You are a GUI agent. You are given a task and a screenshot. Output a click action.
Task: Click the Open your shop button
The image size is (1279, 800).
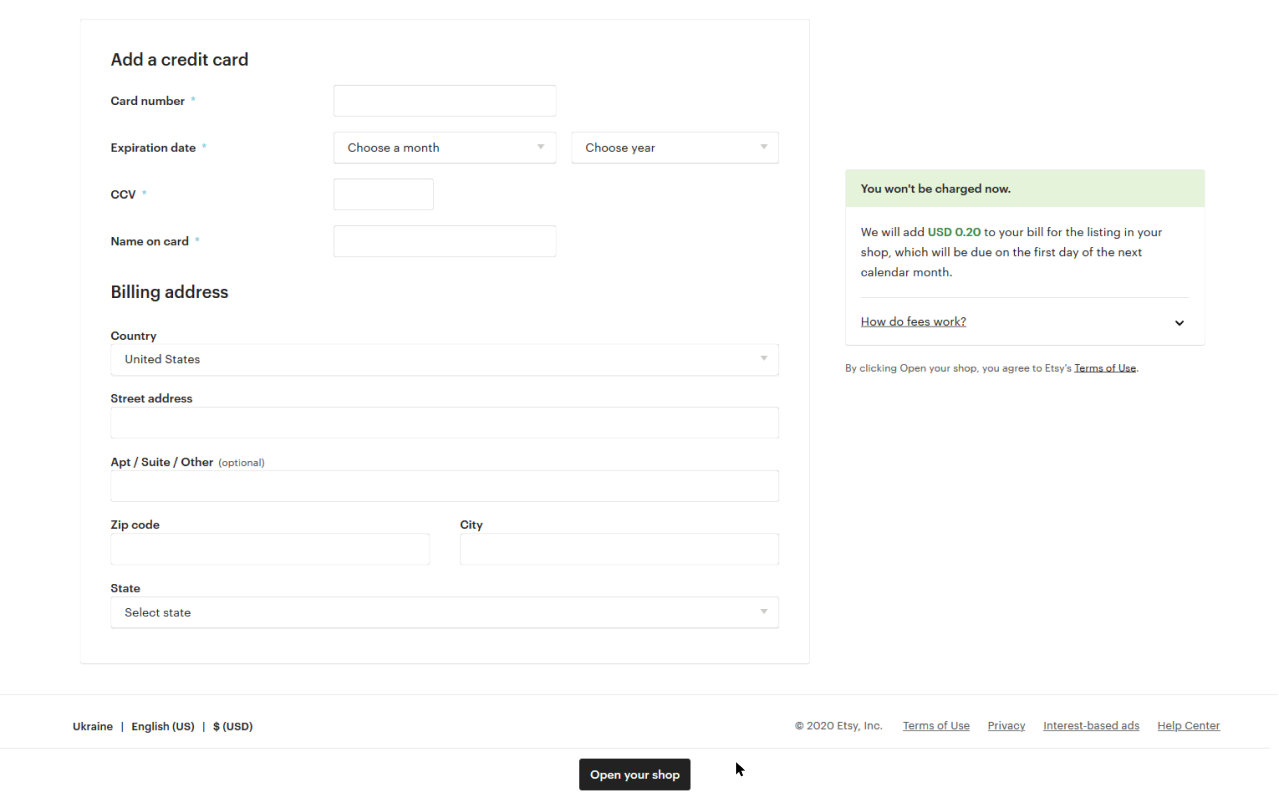[x=635, y=775]
